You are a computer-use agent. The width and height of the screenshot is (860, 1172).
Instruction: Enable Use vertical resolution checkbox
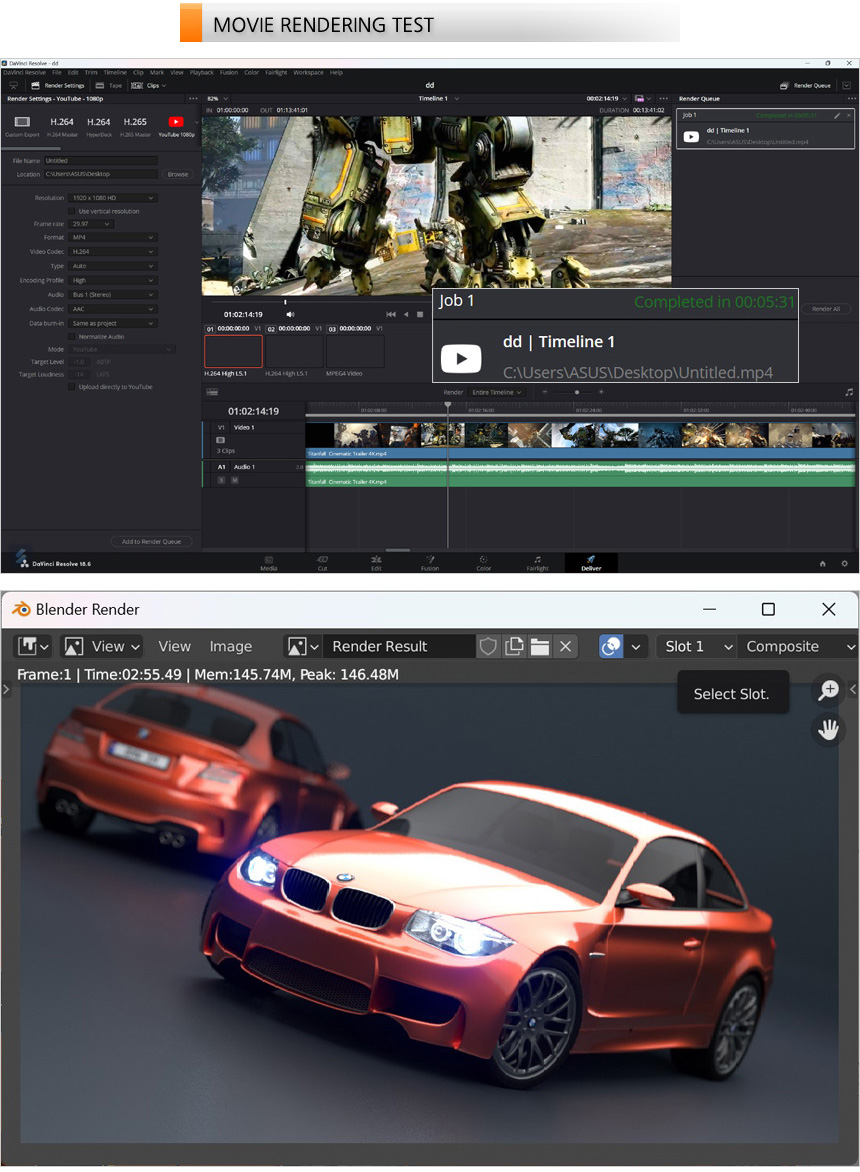[x=72, y=211]
